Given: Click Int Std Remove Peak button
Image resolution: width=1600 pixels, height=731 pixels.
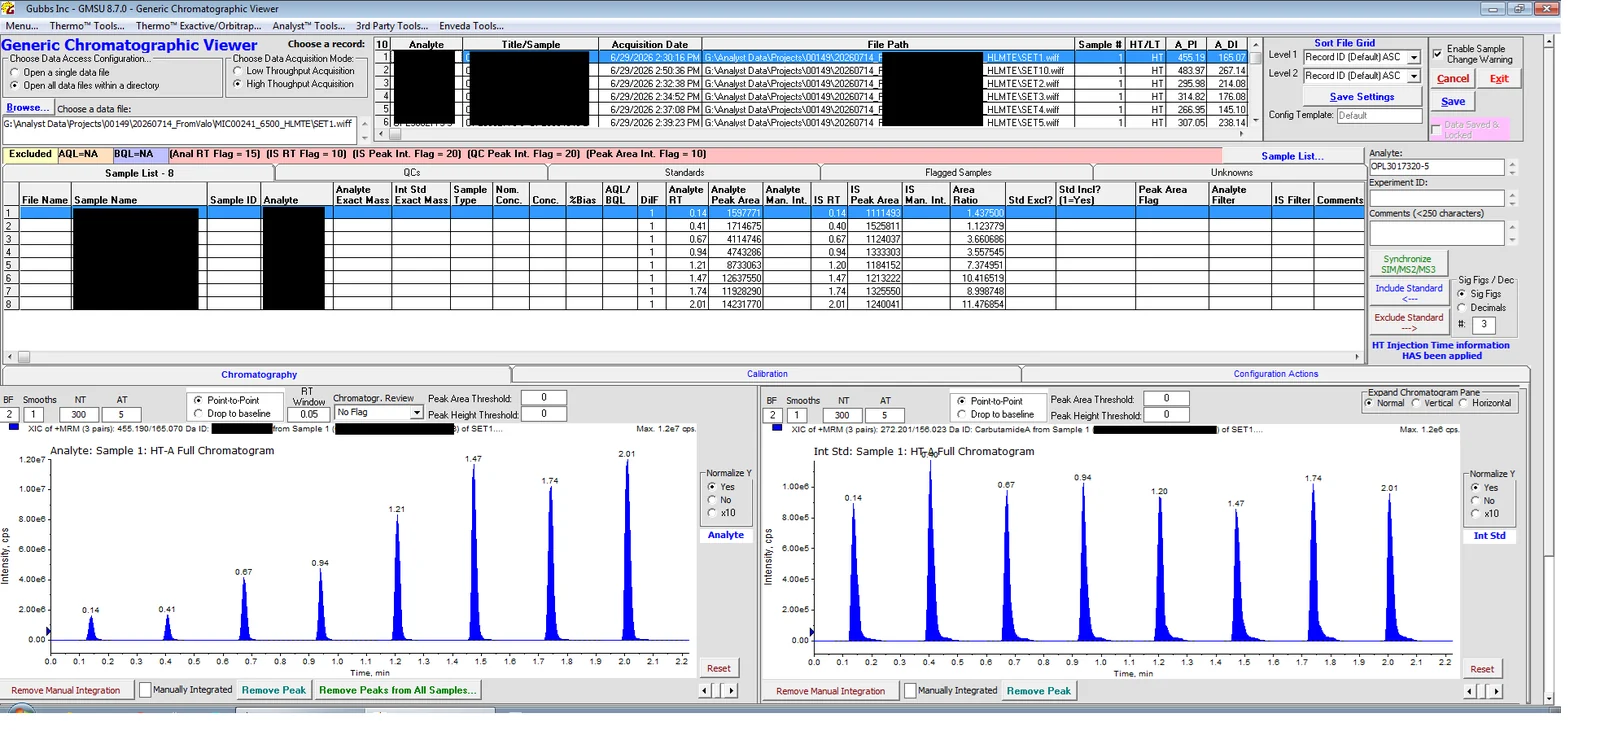Looking at the screenshot, I should 1038,691.
